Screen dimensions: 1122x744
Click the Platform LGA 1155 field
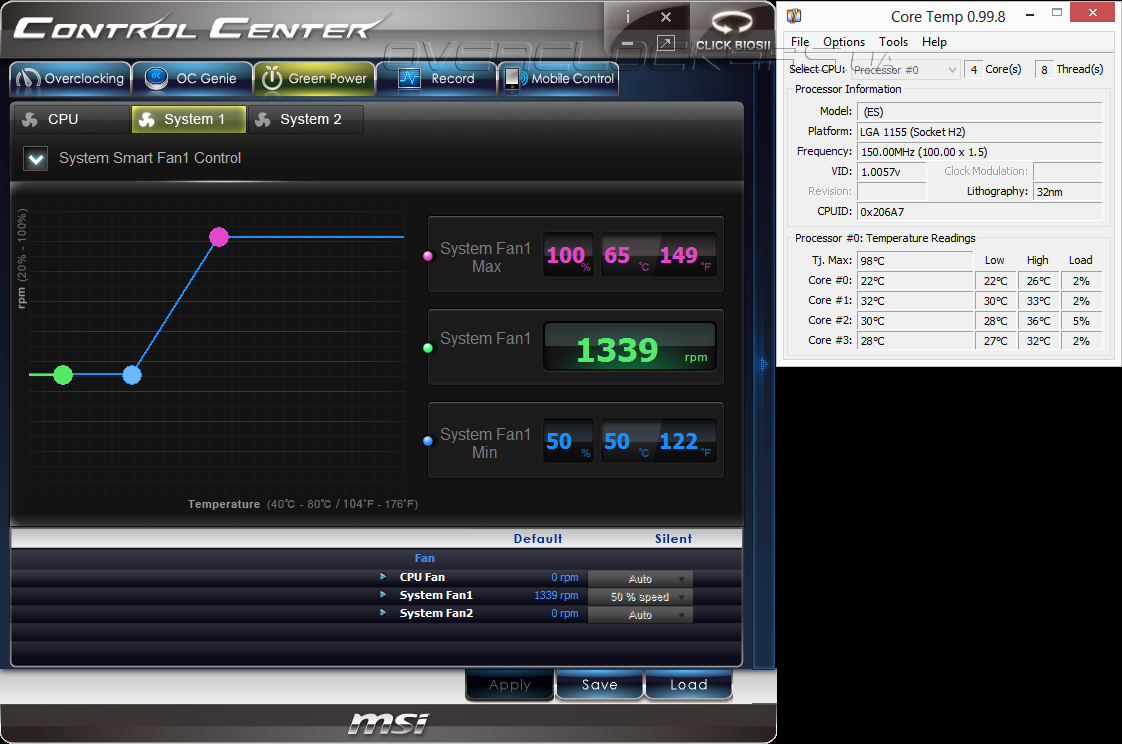(980, 132)
